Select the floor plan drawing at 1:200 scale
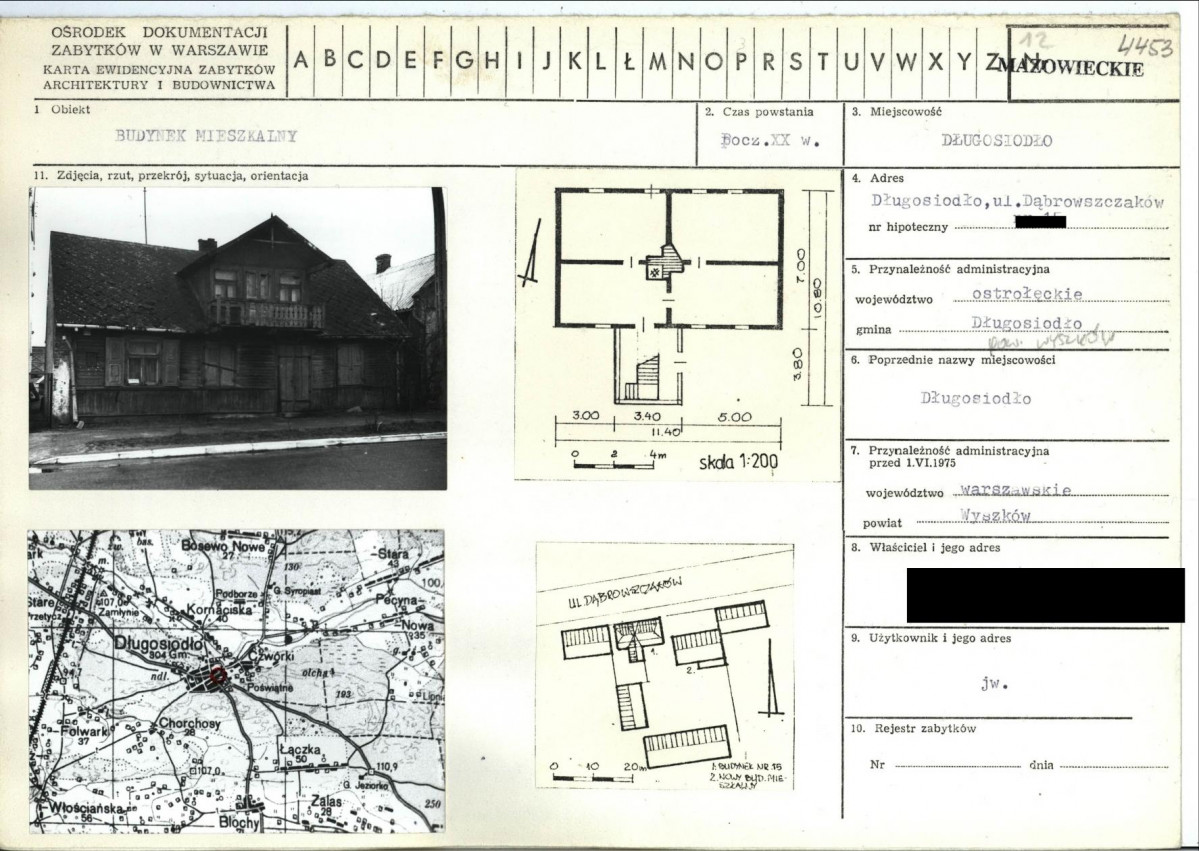1199x851 pixels. pos(677,325)
